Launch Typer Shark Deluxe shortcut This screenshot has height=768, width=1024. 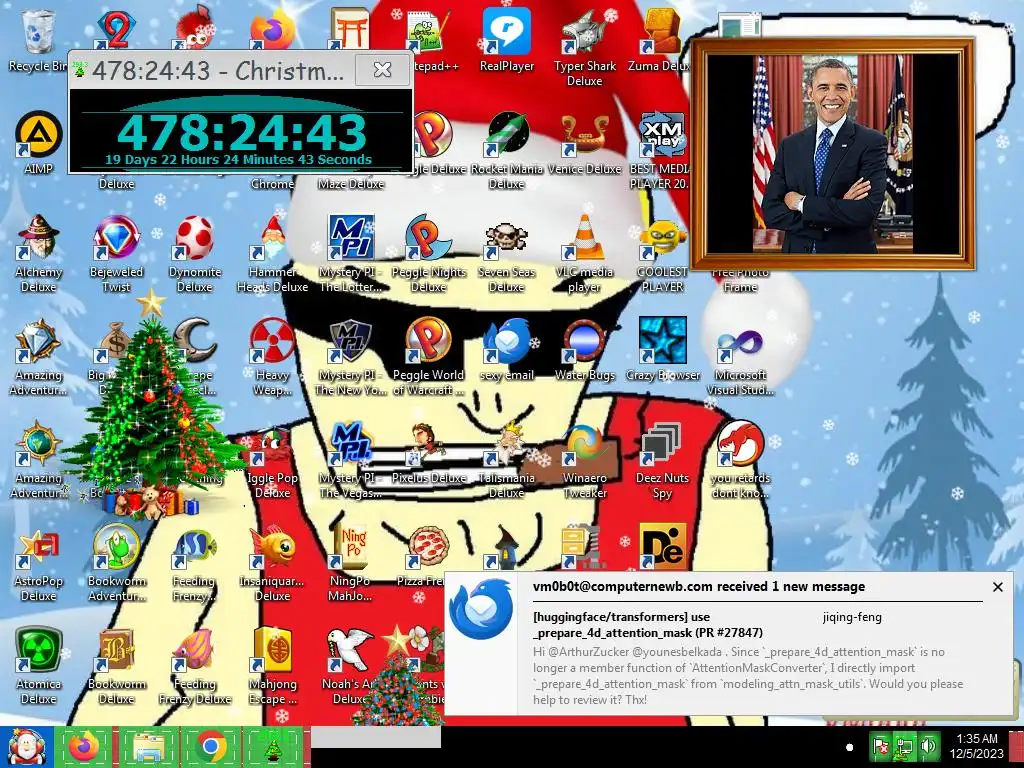coord(584,47)
